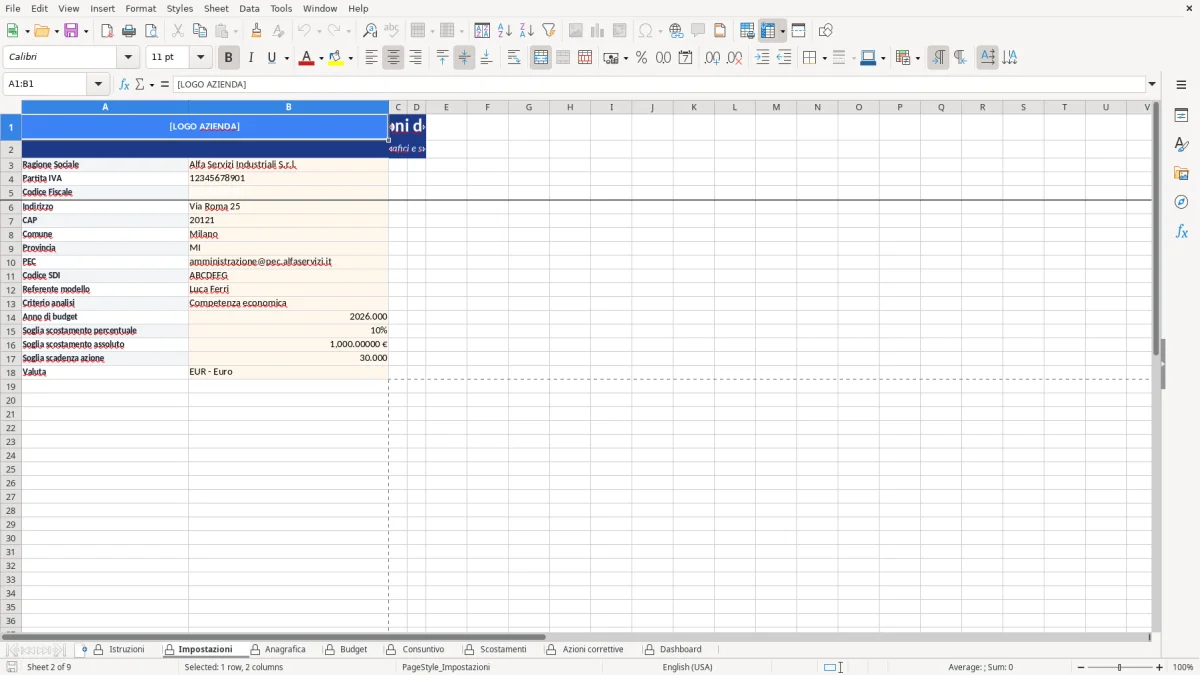Align text right
This screenshot has height=675, width=1200.
pos(416,58)
